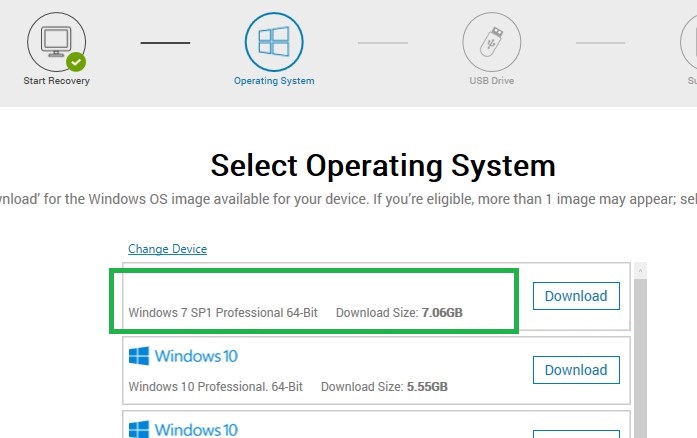Click the Download Size 7.06GB text
The width and height of the screenshot is (697, 438).
tap(399, 313)
